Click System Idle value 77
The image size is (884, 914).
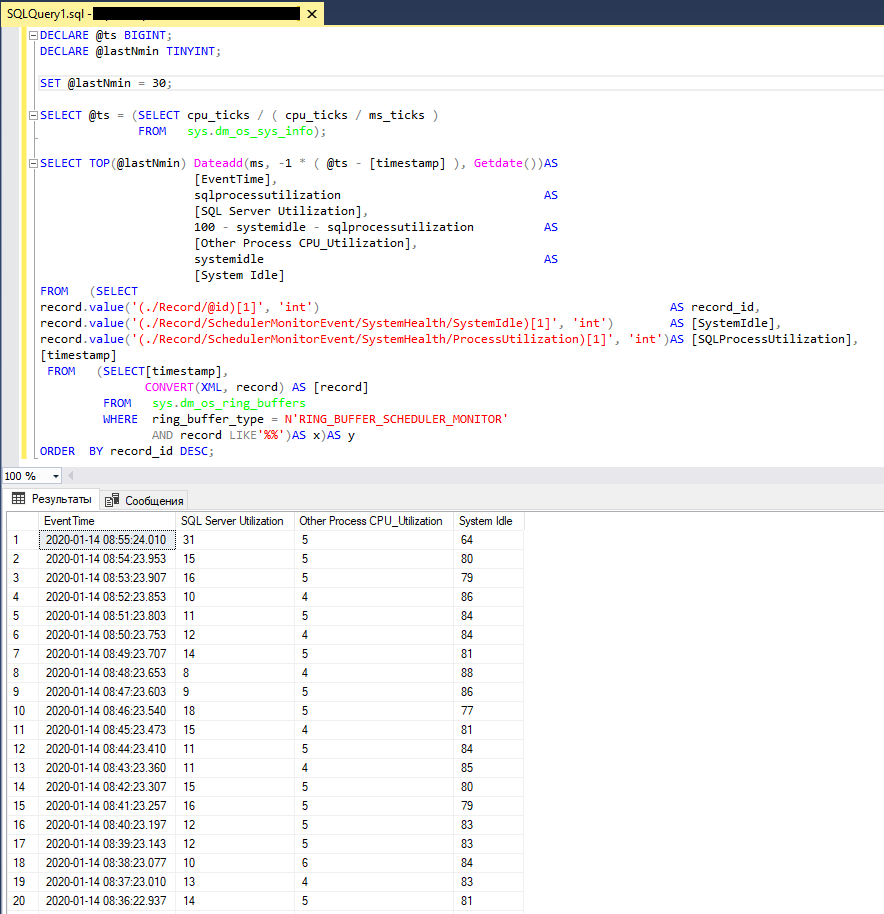[488, 711]
